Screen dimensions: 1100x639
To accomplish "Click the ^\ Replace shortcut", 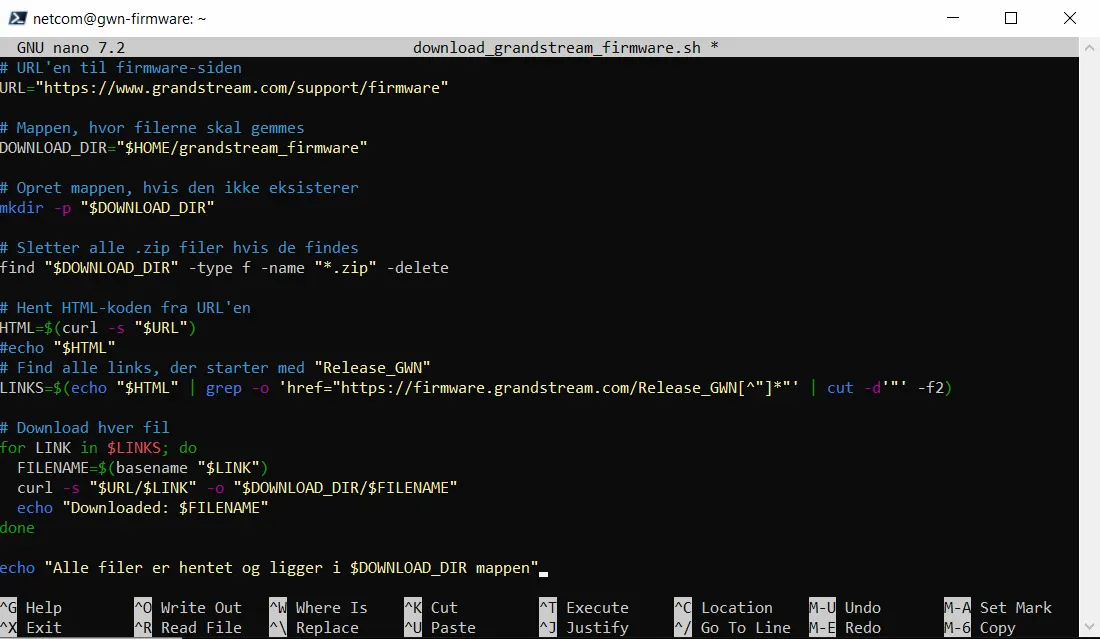I will (x=314, y=628).
